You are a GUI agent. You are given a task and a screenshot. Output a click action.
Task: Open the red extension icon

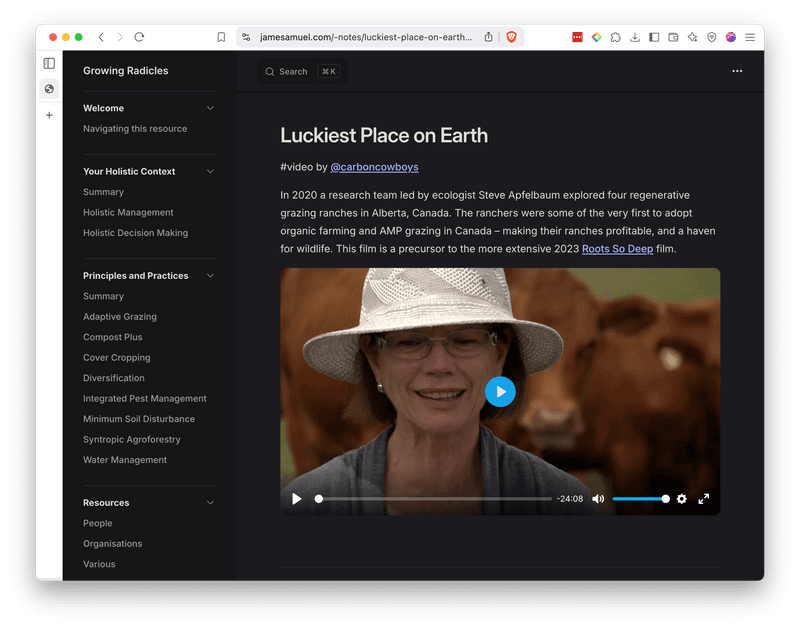[577, 37]
